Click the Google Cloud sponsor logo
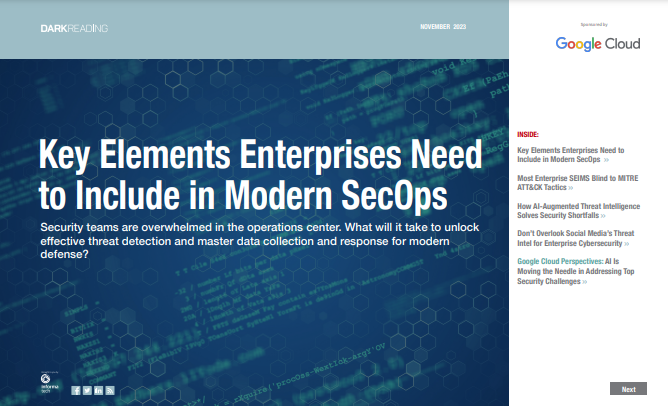This screenshot has height=406, width=668. point(598,43)
